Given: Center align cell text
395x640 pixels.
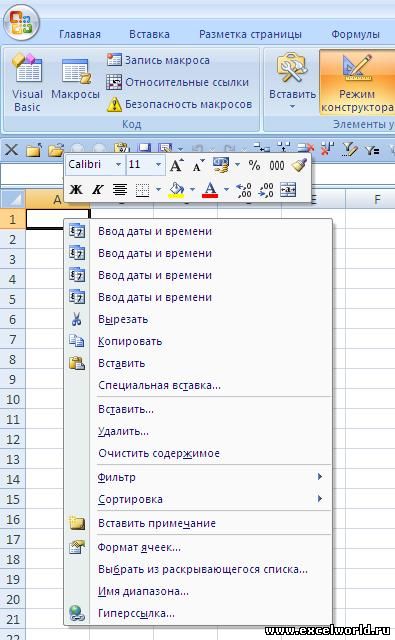Looking at the screenshot, I should coord(120,189).
